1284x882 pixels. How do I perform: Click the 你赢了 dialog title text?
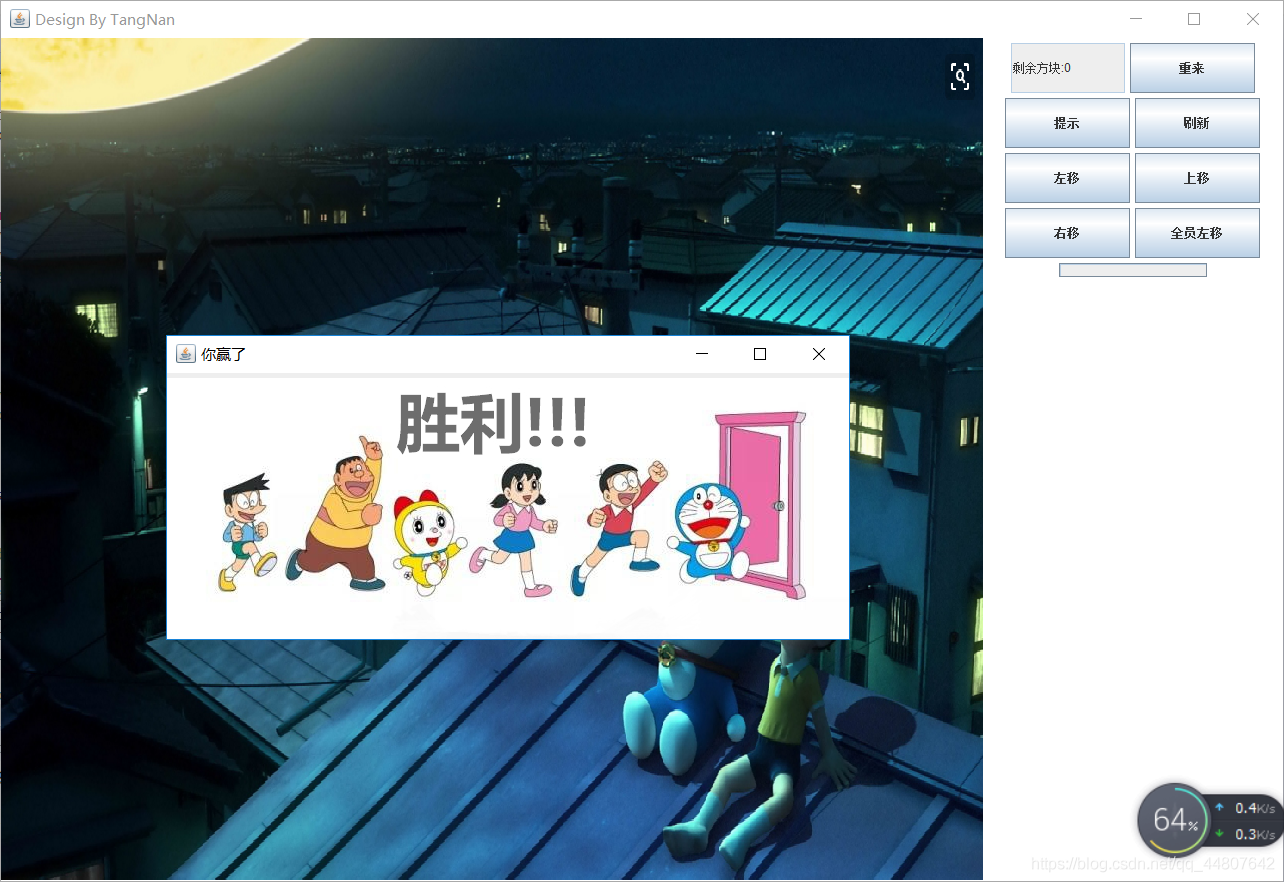[223, 354]
